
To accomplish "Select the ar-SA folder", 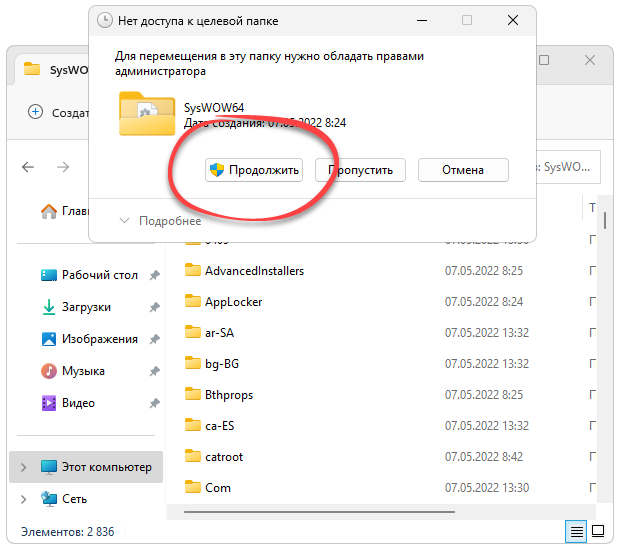I will point(220,333).
